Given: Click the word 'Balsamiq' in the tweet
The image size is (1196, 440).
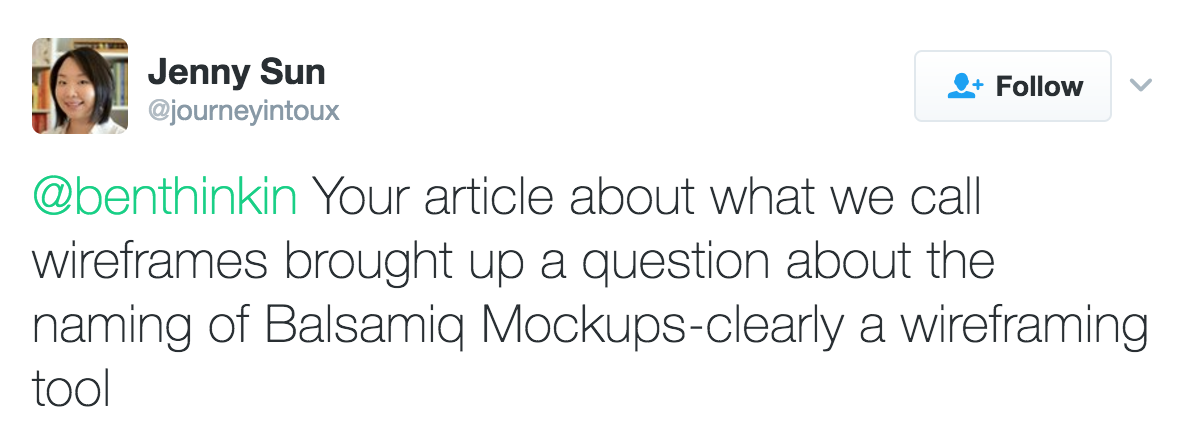Looking at the screenshot, I should pos(365,328).
